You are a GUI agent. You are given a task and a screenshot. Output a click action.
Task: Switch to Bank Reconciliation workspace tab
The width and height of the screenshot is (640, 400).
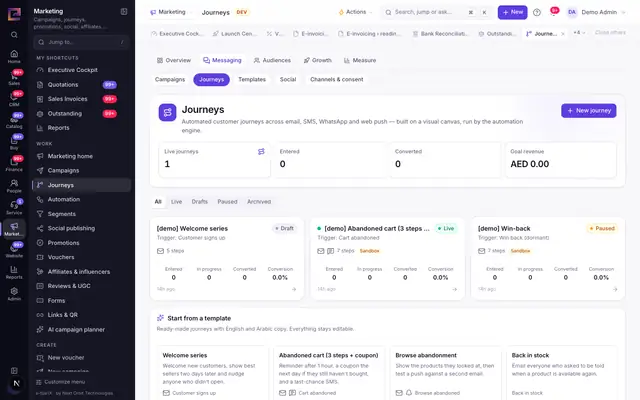pyautogui.click(x=440, y=34)
